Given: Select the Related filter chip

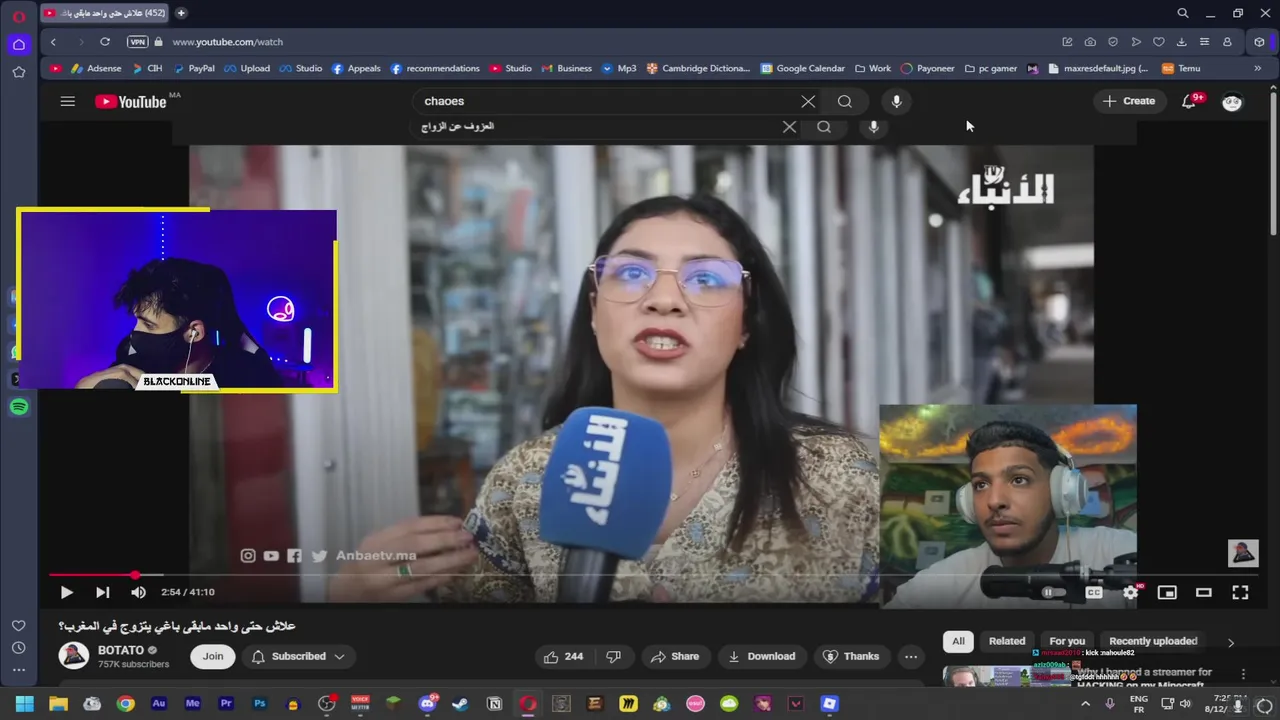Looking at the screenshot, I should (x=1007, y=641).
